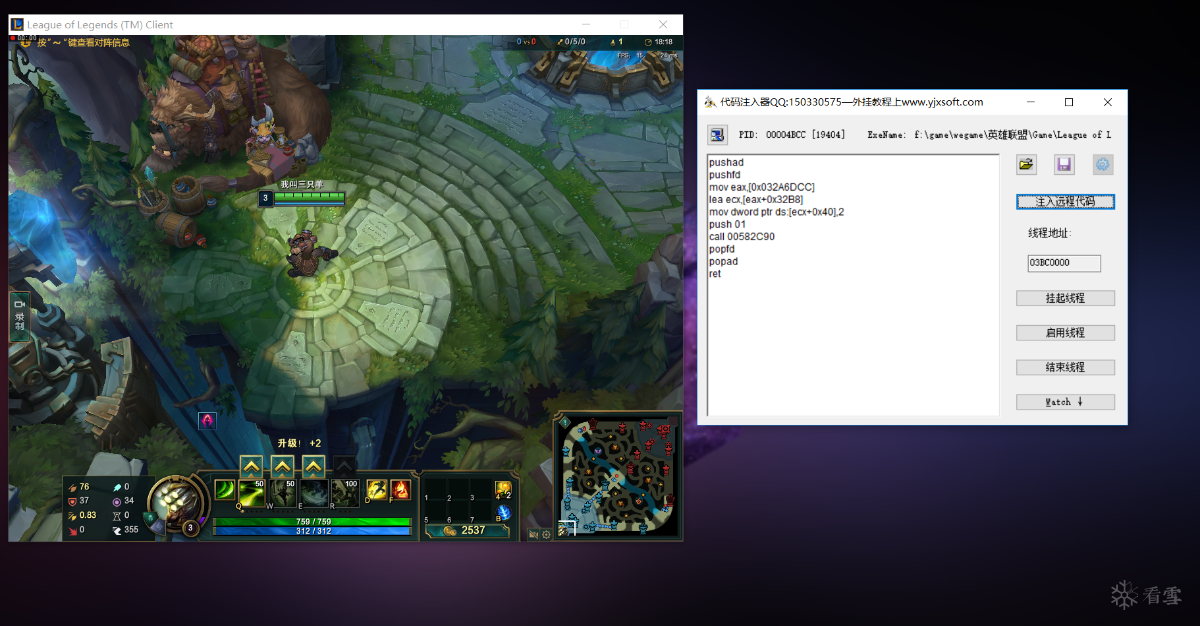Use the F Ignite summoner spell
This screenshot has height=626, width=1200.
point(400,490)
